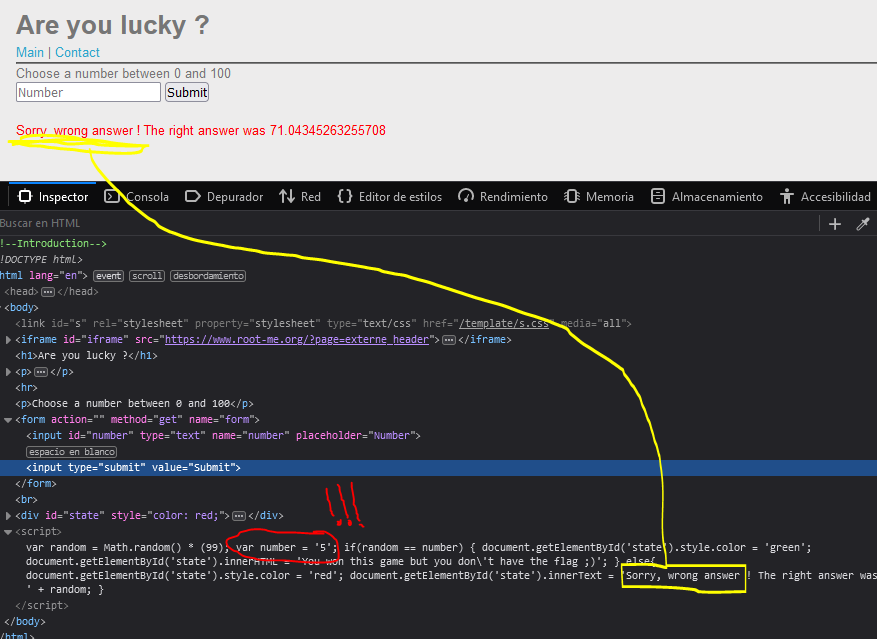Click the Accesibilidad person icon
Image resolution: width=877 pixels, height=639 pixels.
tap(787, 196)
